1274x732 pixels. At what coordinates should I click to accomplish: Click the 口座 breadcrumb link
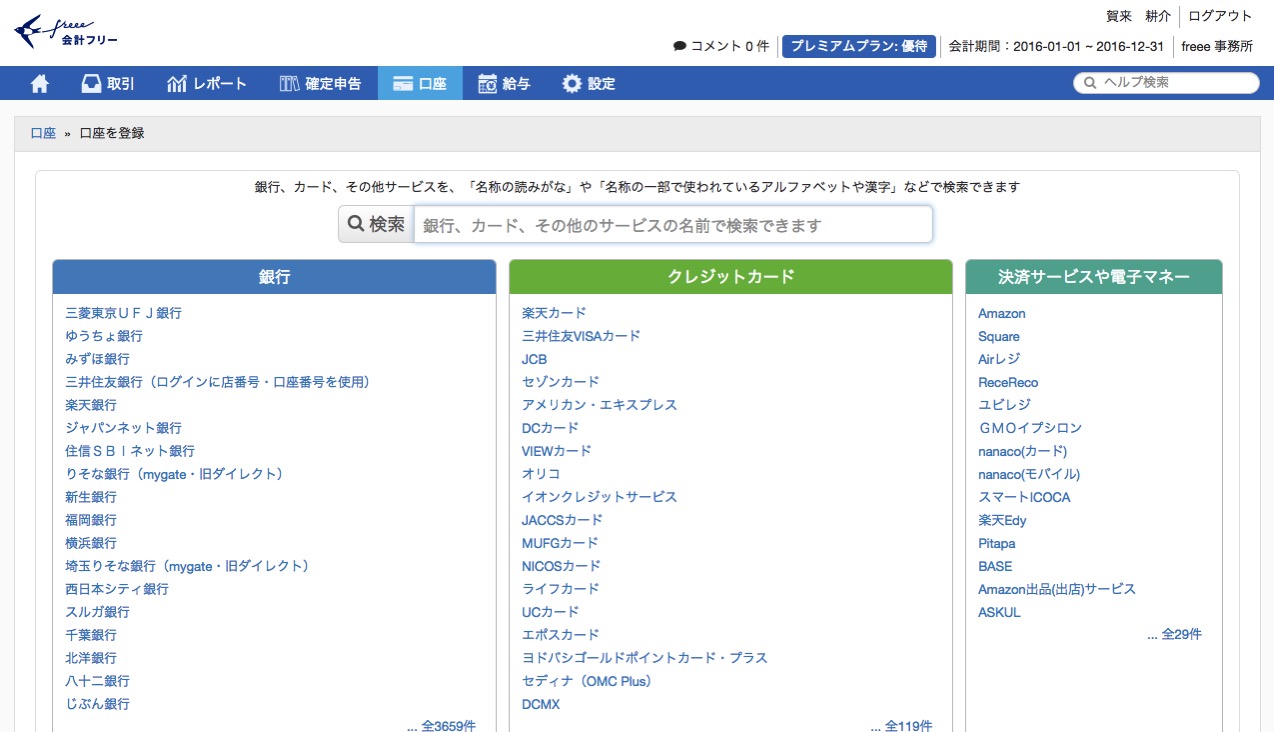pyautogui.click(x=43, y=133)
